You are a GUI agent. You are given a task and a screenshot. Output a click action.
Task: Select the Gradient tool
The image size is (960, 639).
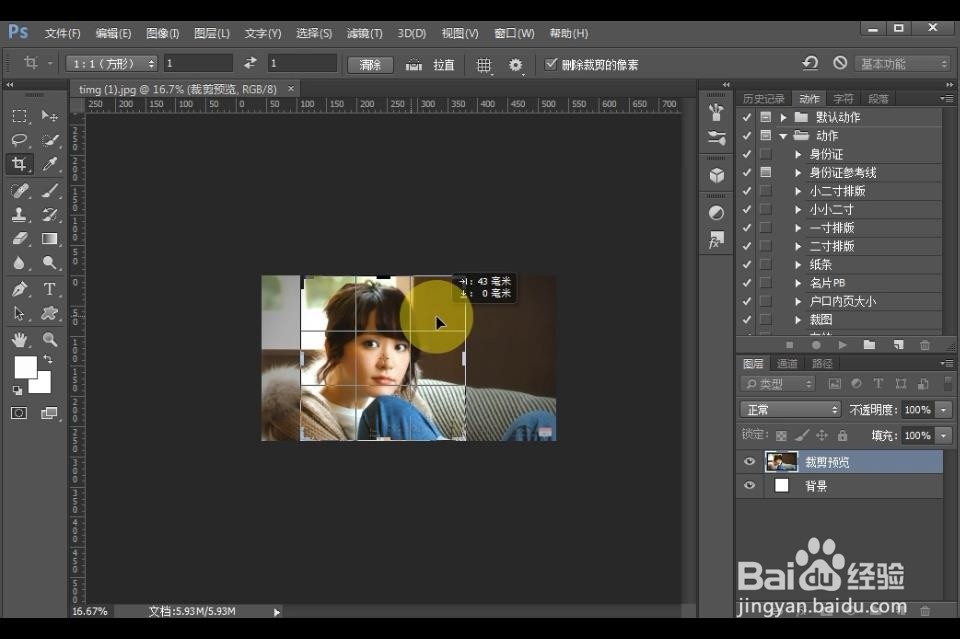[50, 239]
